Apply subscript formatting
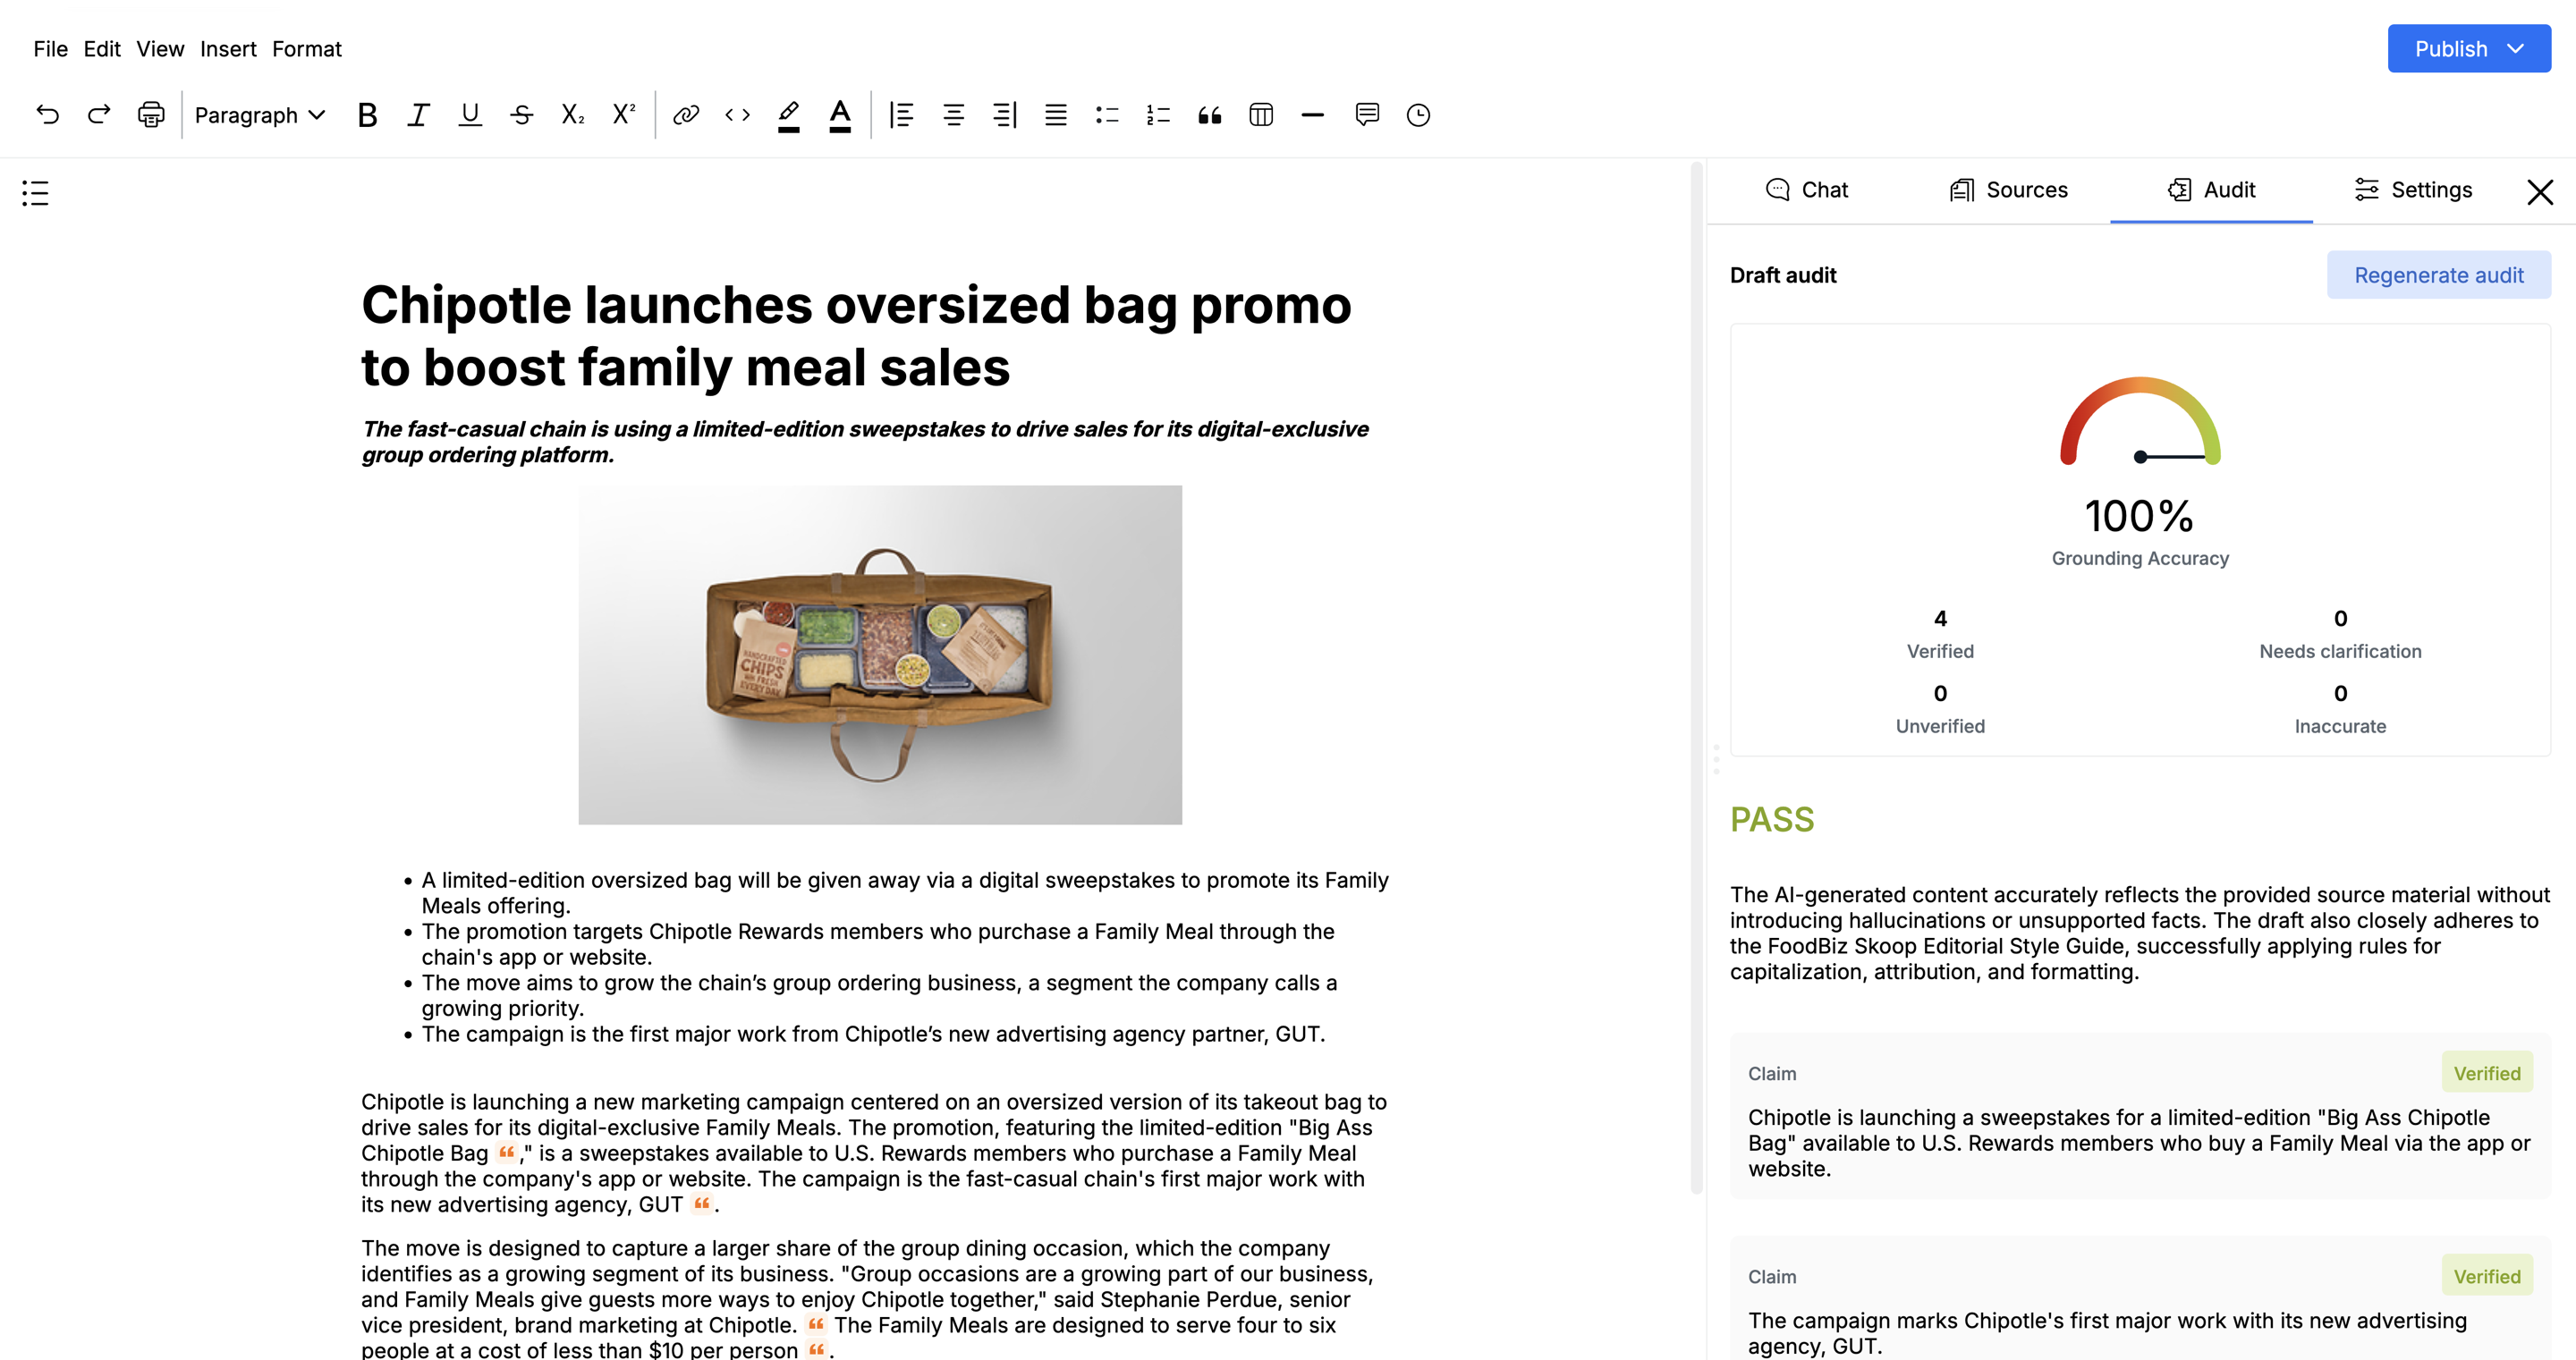2576x1360 pixels. point(573,115)
